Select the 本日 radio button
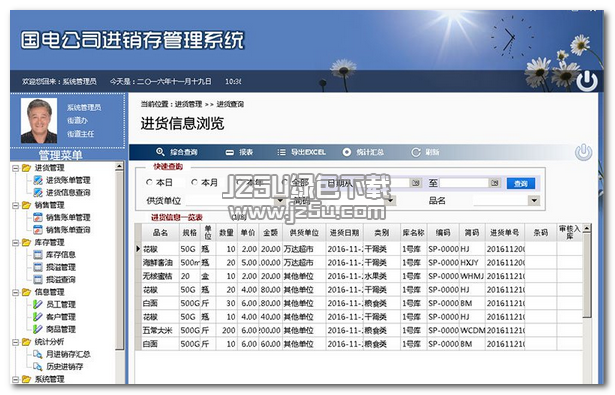Viewport: 615px width, 395px height. click(149, 182)
